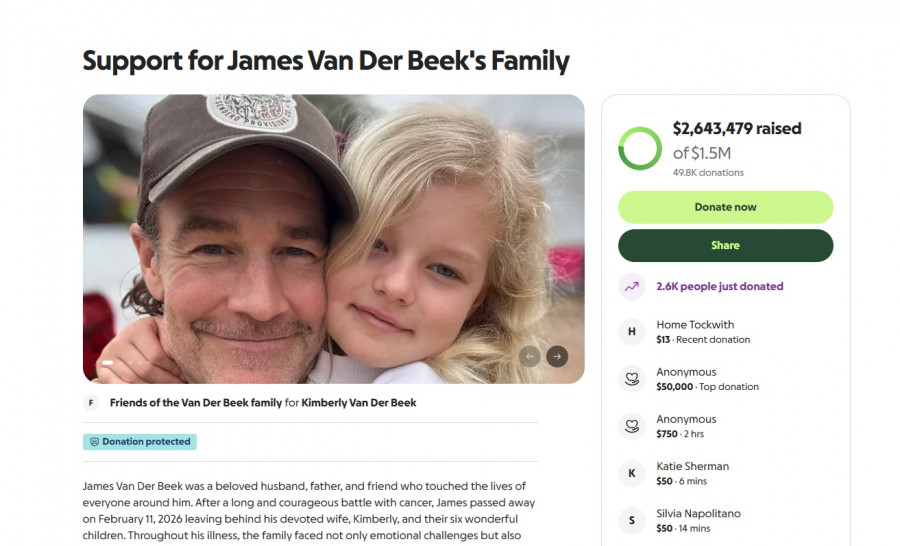The image size is (900, 546).
Task: Click the trending arrow icon beside 2.6K donated
Action: pyautogui.click(x=631, y=286)
